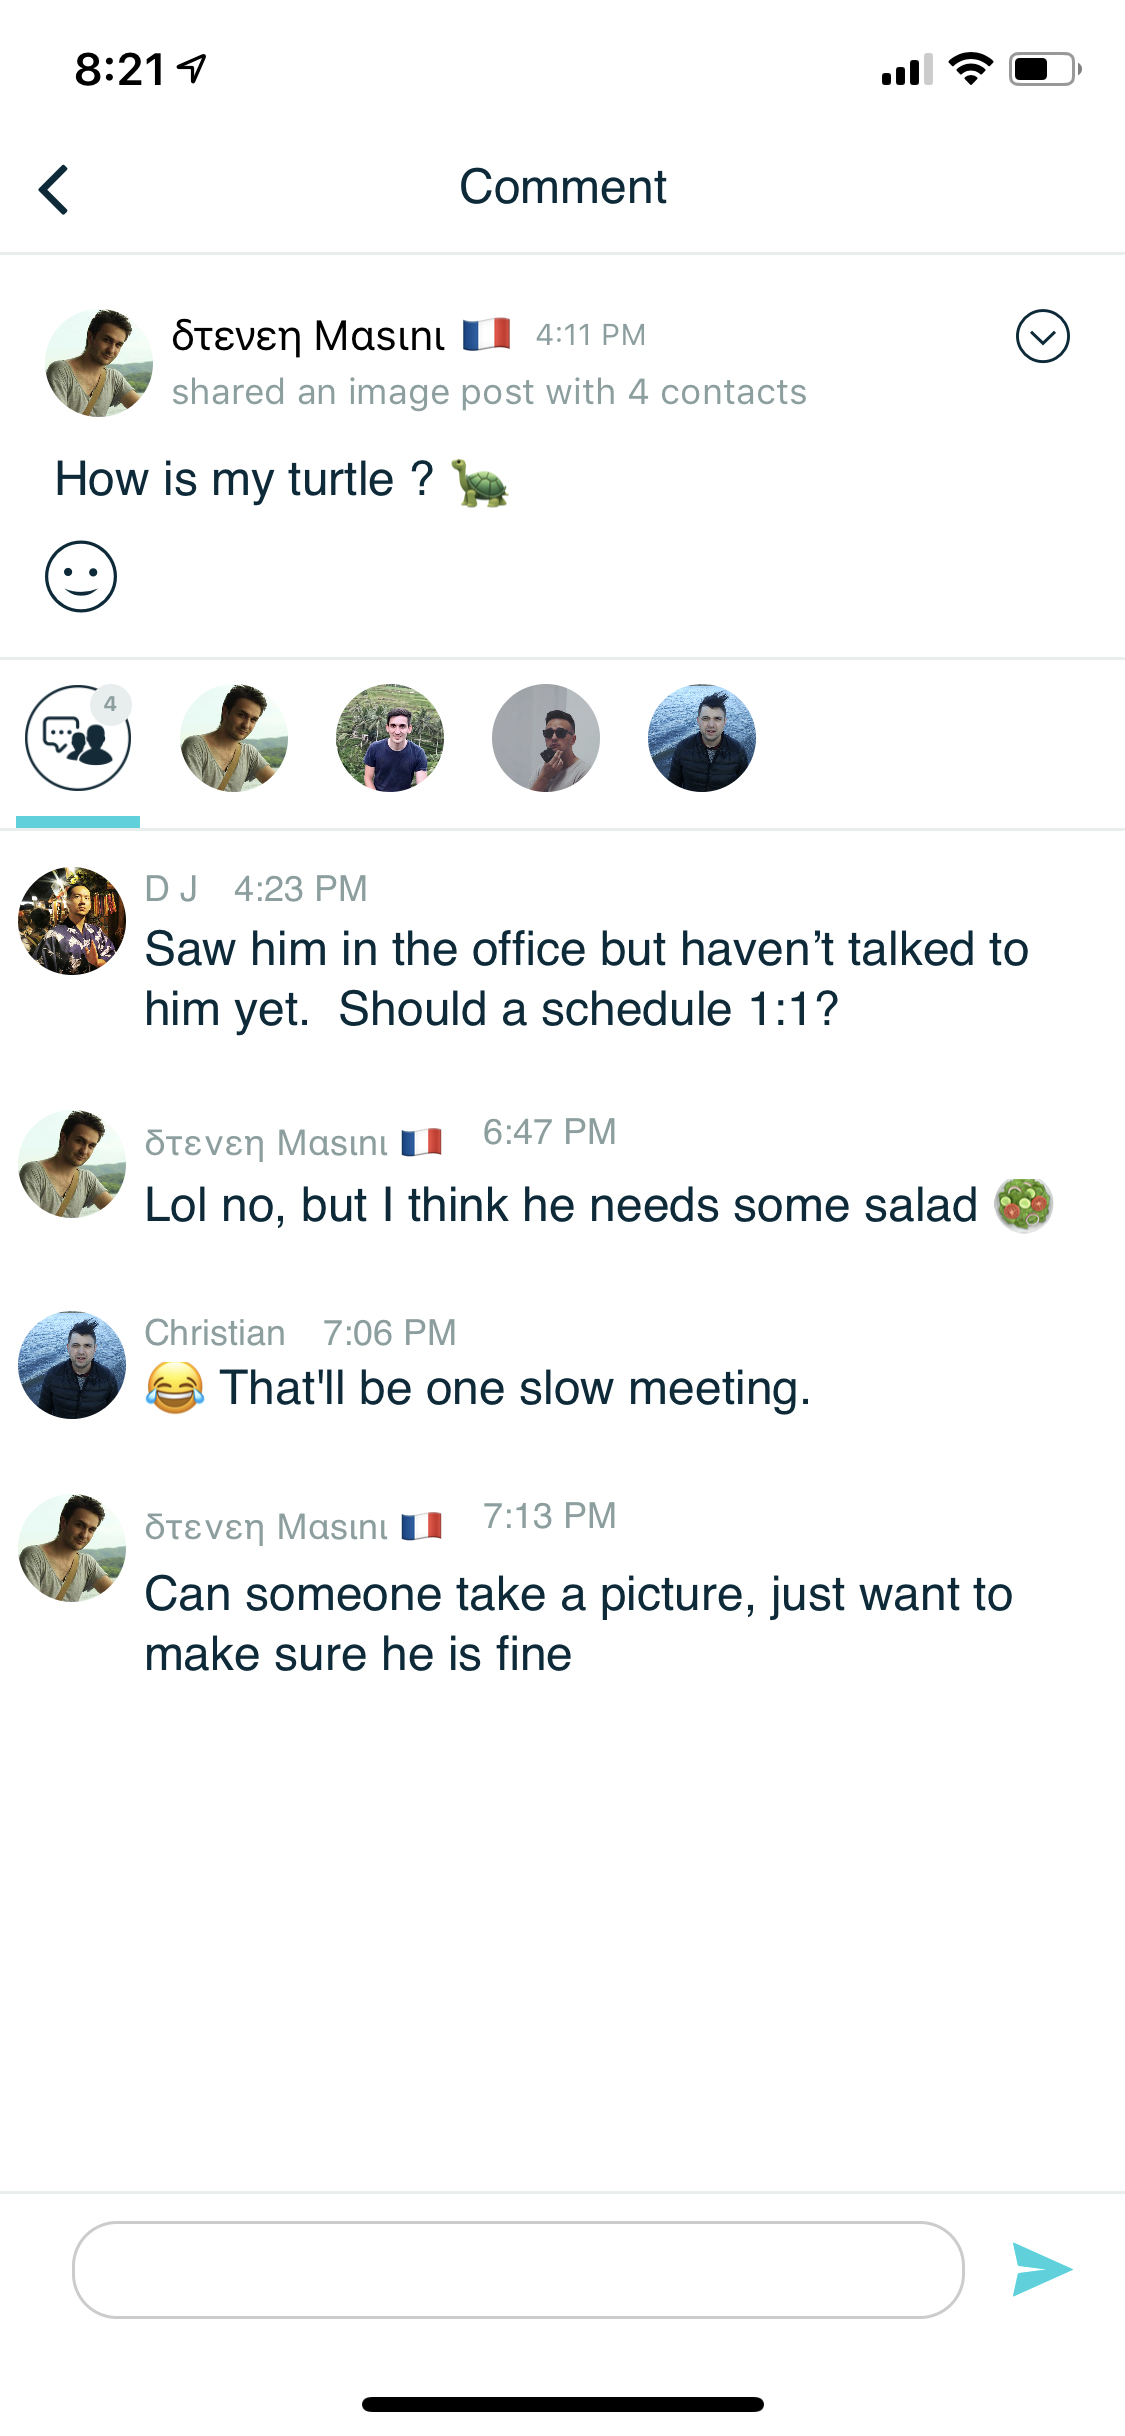The height and width of the screenshot is (2436, 1125).
Task: Open D J's profile picture
Action: tap(72, 920)
